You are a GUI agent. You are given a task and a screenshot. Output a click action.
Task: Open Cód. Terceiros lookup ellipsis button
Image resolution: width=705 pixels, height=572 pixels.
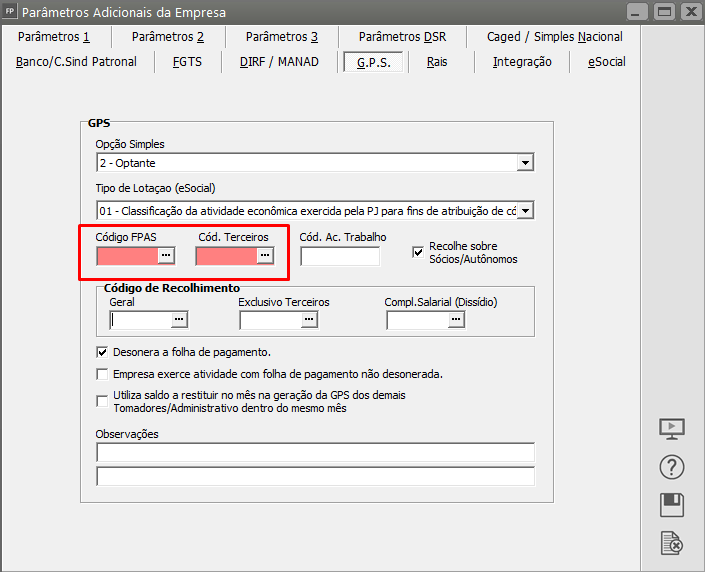click(x=265, y=256)
